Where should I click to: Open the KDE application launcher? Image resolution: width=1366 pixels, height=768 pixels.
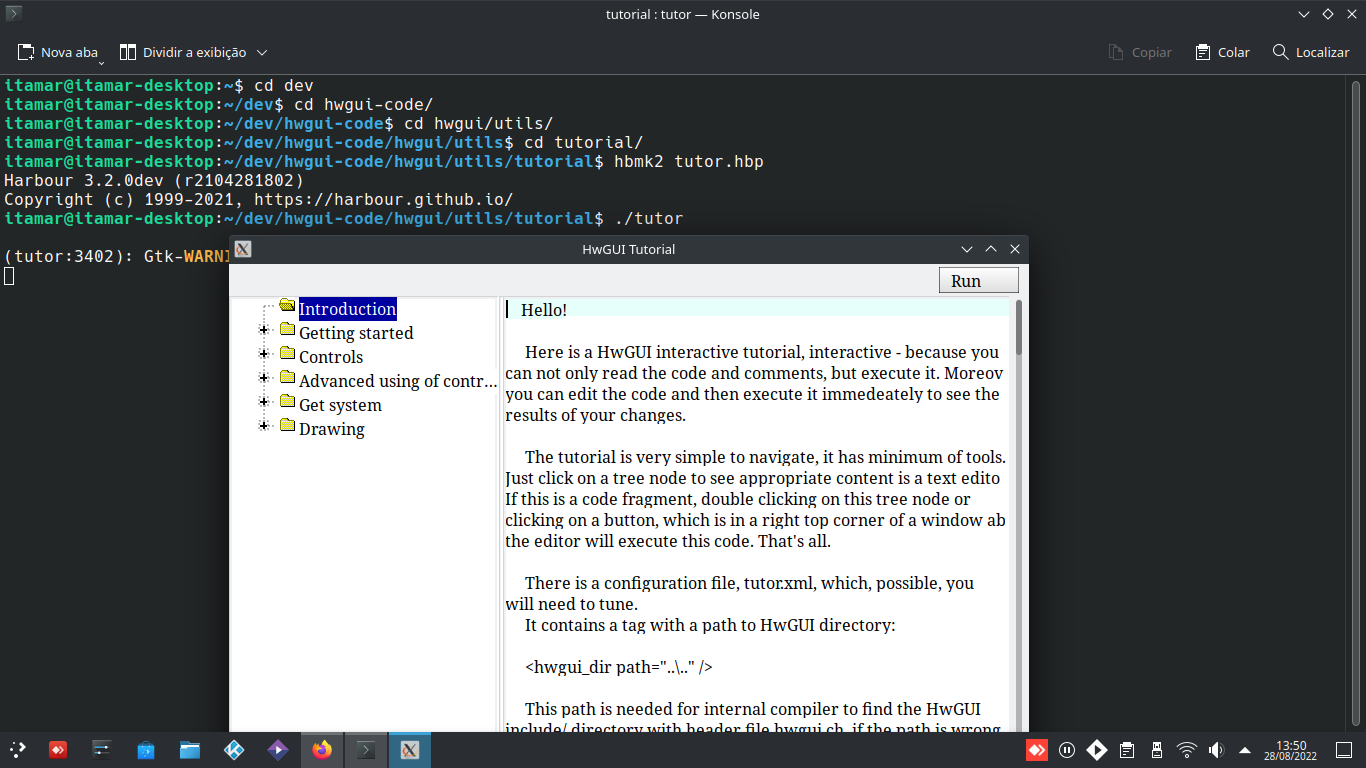[18, 749]
